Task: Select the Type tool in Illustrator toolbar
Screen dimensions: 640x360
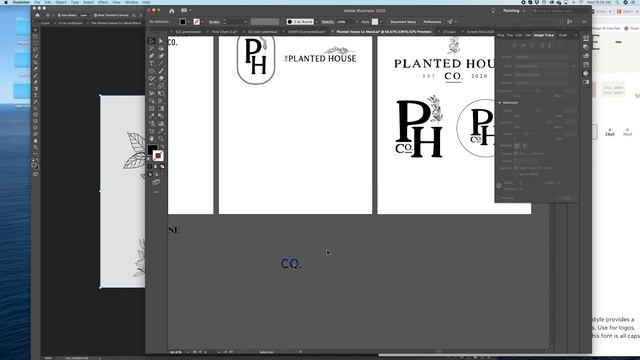Action: (151, 63)
